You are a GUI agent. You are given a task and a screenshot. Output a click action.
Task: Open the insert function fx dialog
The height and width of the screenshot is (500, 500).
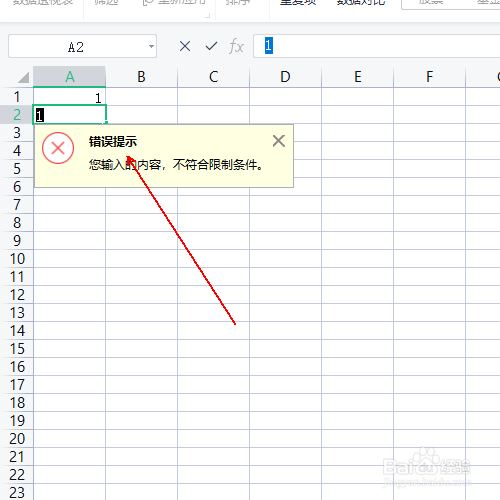click(237, 46)
